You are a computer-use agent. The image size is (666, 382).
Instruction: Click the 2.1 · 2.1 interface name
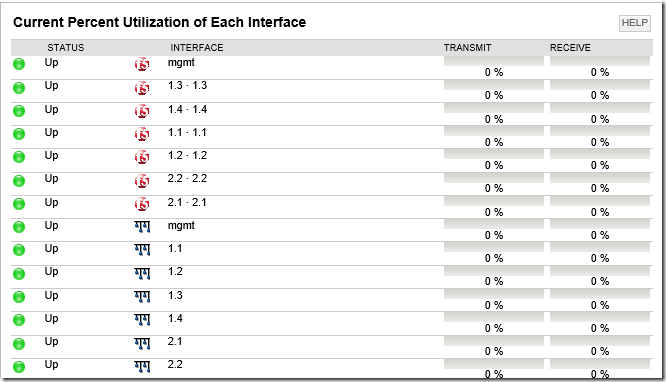187,202
